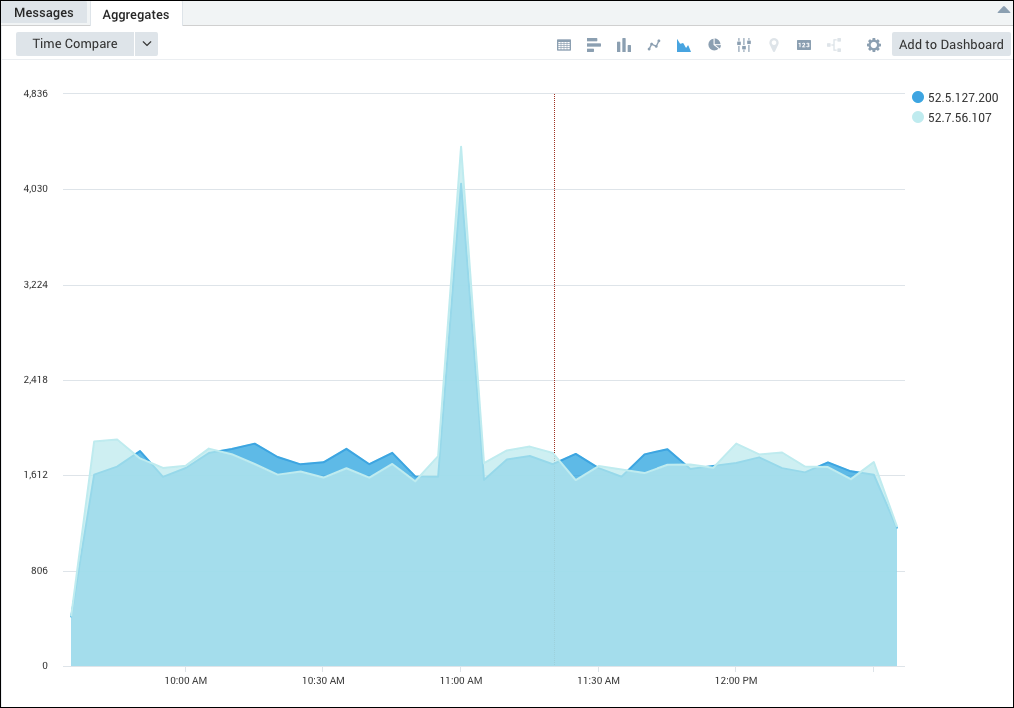Toggle the 52.7.56.107 series in legend
Viewport: 1014px width, 708px height.
coord(956,117)
